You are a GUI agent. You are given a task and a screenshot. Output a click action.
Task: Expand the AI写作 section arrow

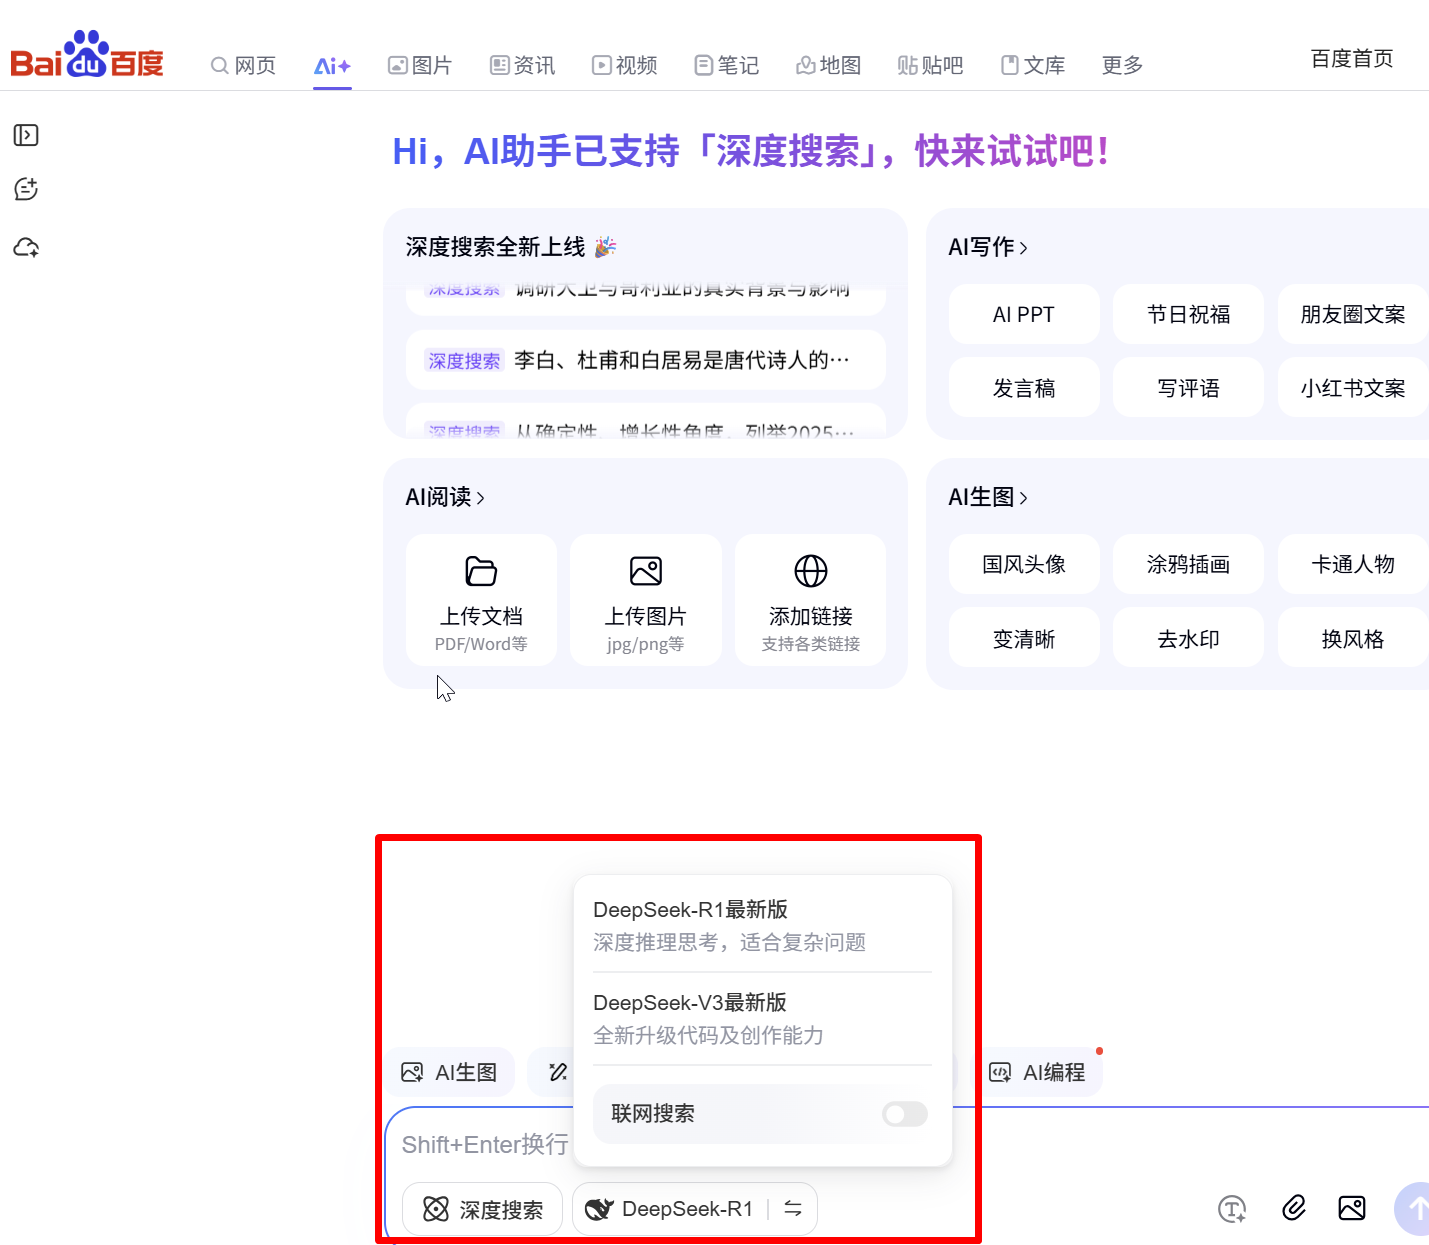1023,248
